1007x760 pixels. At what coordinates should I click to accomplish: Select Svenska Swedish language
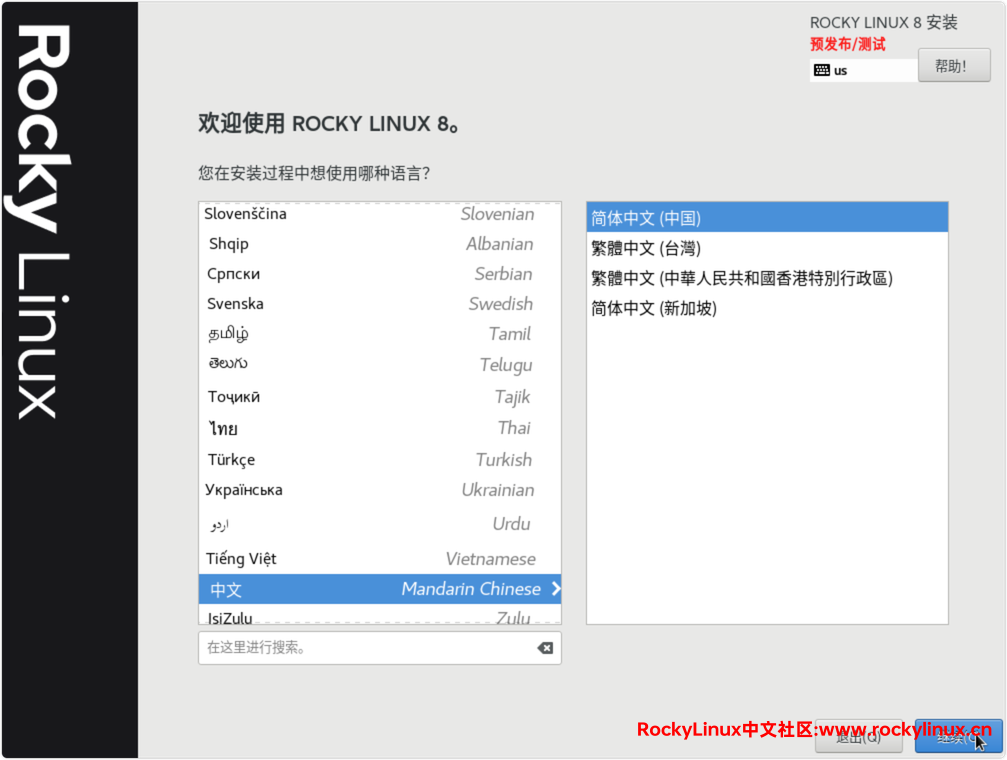click(x=379, y=304)
